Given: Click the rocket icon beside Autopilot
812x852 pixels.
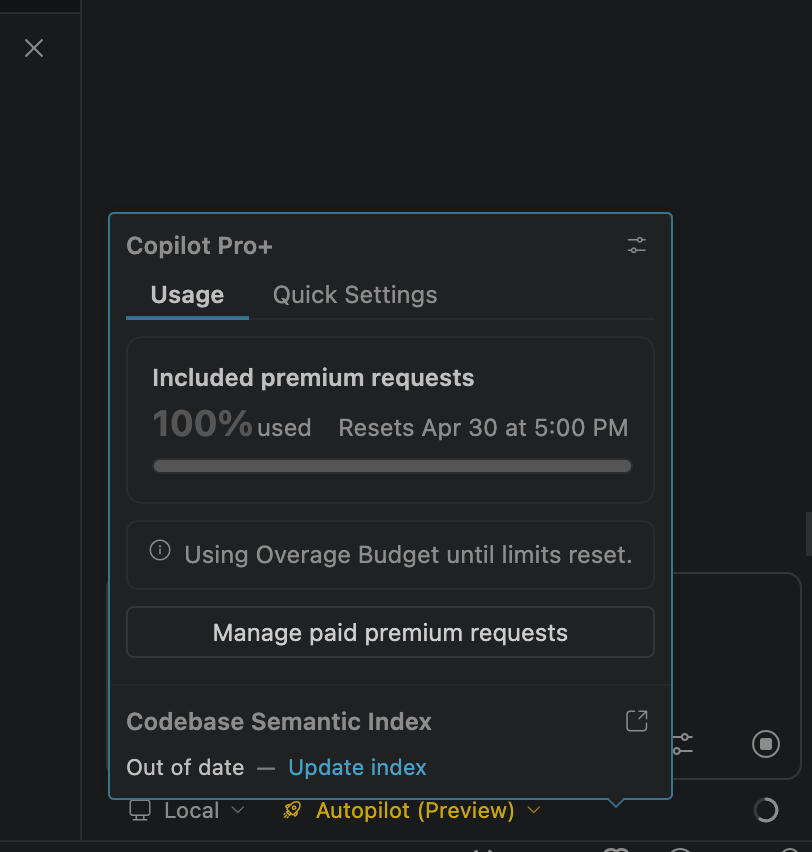Looking at the screenshot, I should pos(292,810).
